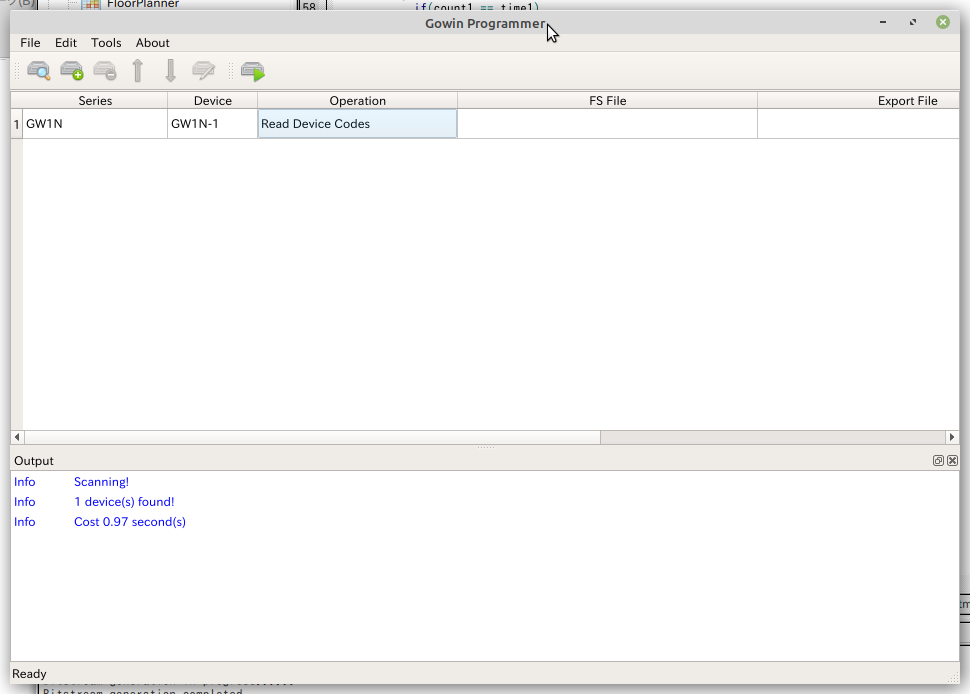Click the Series column header
Image resolution: width=970 pixels, height=694 pixels.
coord(95,101)
